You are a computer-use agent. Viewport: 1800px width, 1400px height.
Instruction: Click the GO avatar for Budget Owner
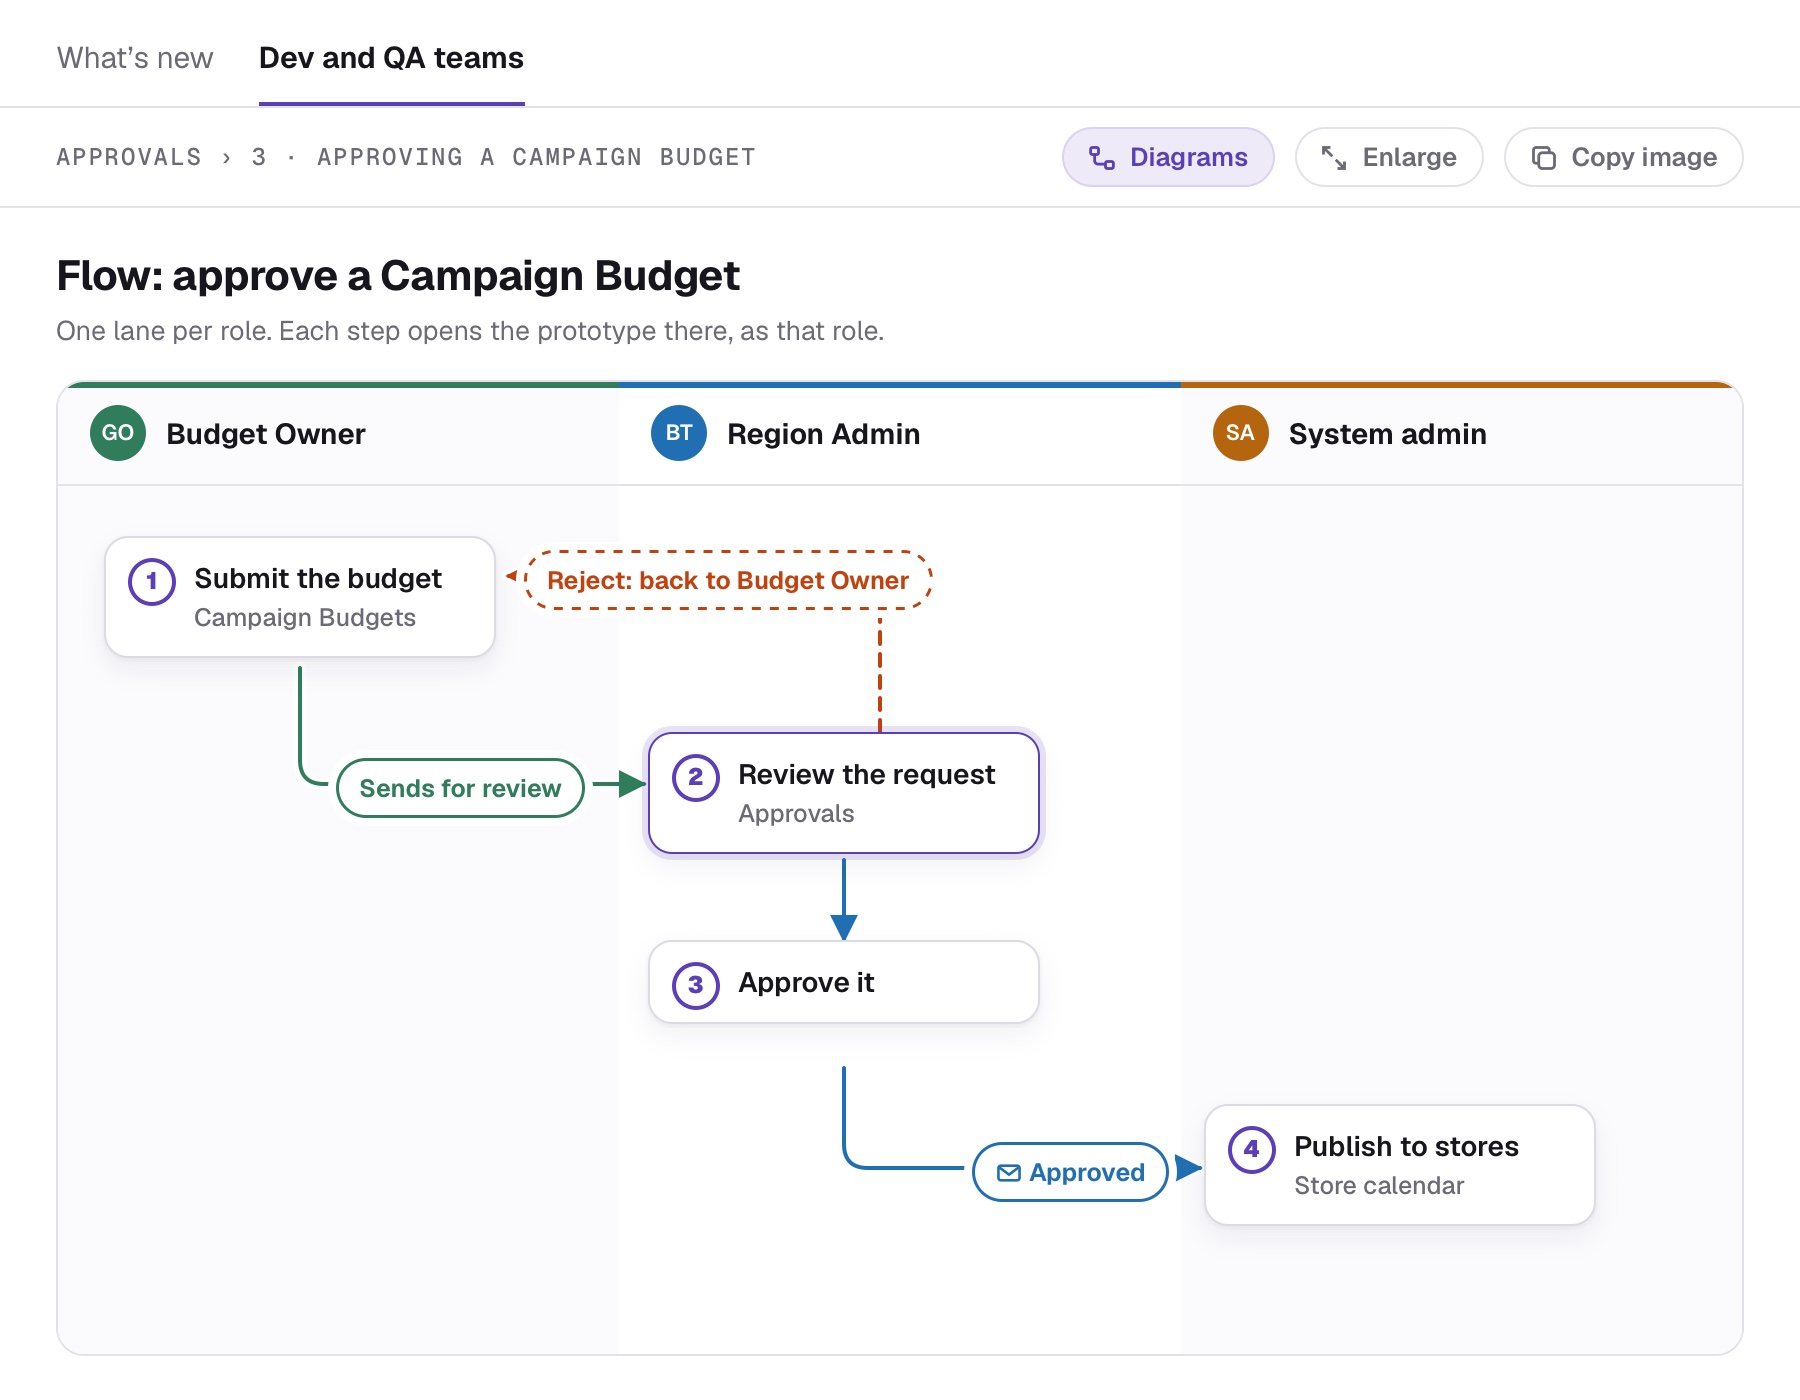(118, 433)
